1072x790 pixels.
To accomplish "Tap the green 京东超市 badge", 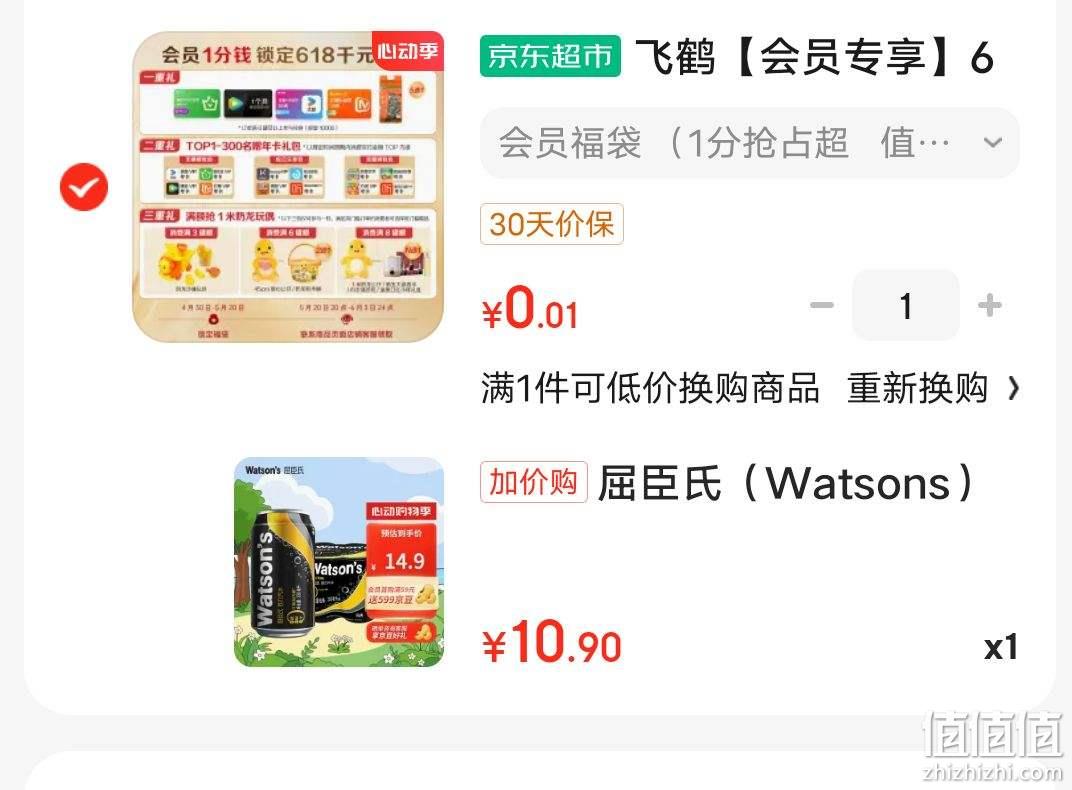I will click(550, 56).
